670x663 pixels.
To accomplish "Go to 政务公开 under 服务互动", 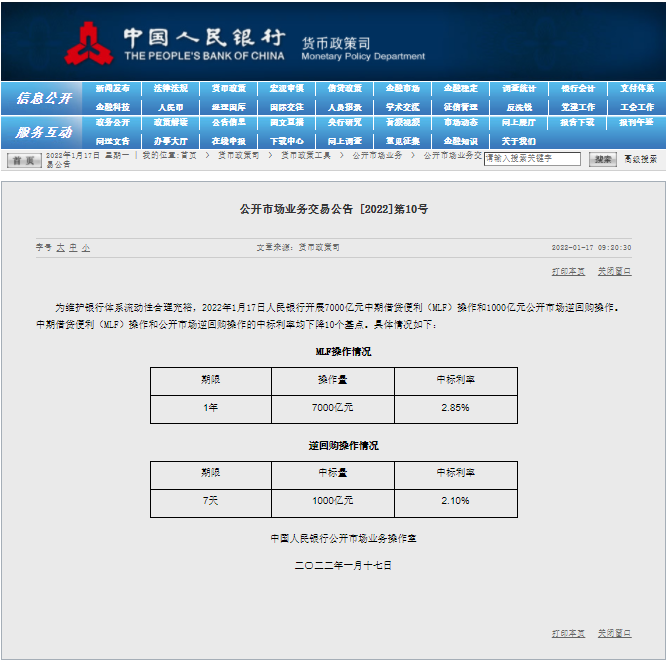I will tap(112, 123).
